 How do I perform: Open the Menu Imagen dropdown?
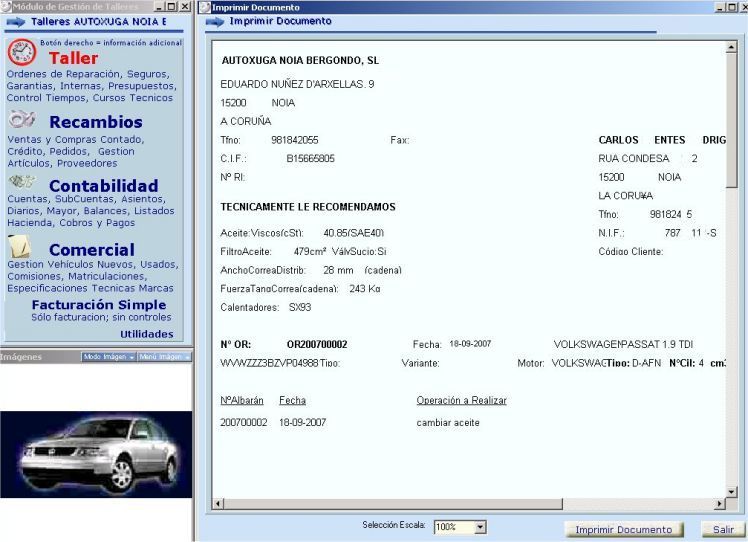[164, 357]
